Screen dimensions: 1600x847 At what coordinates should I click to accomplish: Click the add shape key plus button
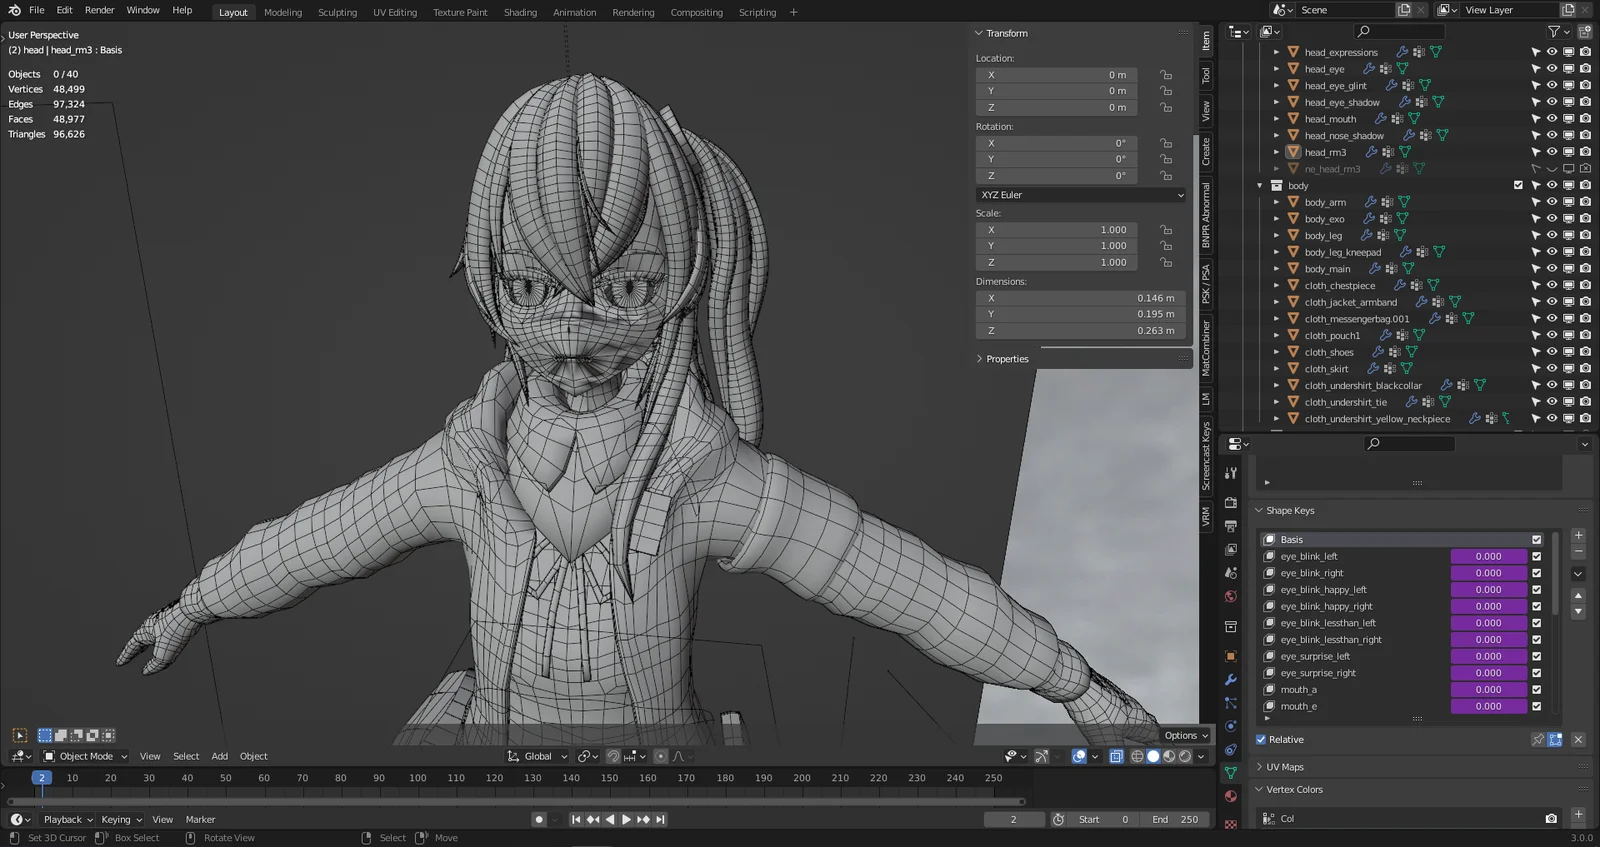[x=1578, y=536]
